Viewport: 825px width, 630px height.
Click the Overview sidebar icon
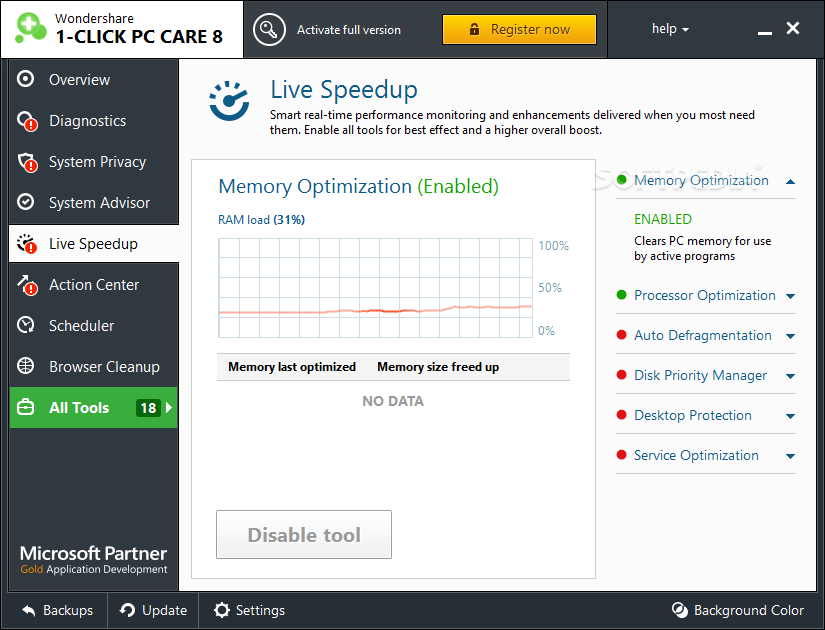[x=25, y=79]
